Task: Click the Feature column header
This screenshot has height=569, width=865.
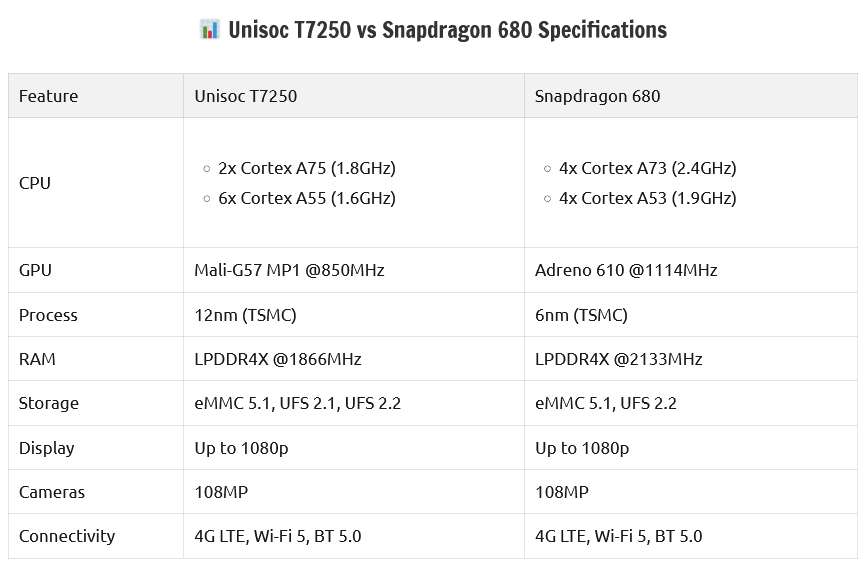Action: (x=49, y=96)
